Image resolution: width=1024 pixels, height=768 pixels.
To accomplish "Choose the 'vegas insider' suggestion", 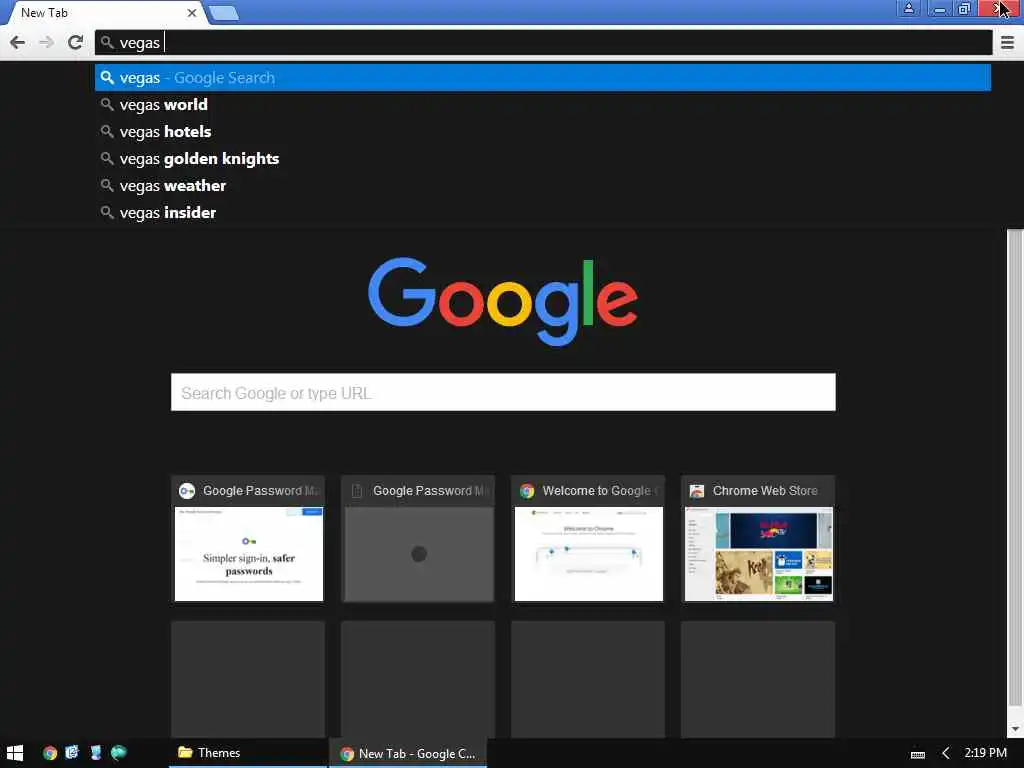I will click(x=543, y=213).
